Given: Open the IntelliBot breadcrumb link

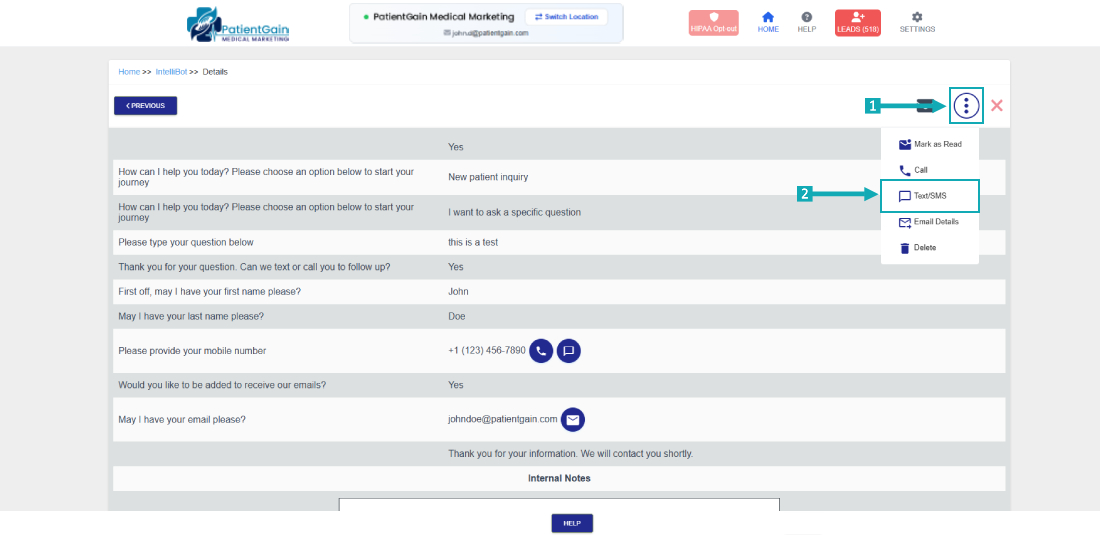Looking at the screenshot, I should click(171, 72).
